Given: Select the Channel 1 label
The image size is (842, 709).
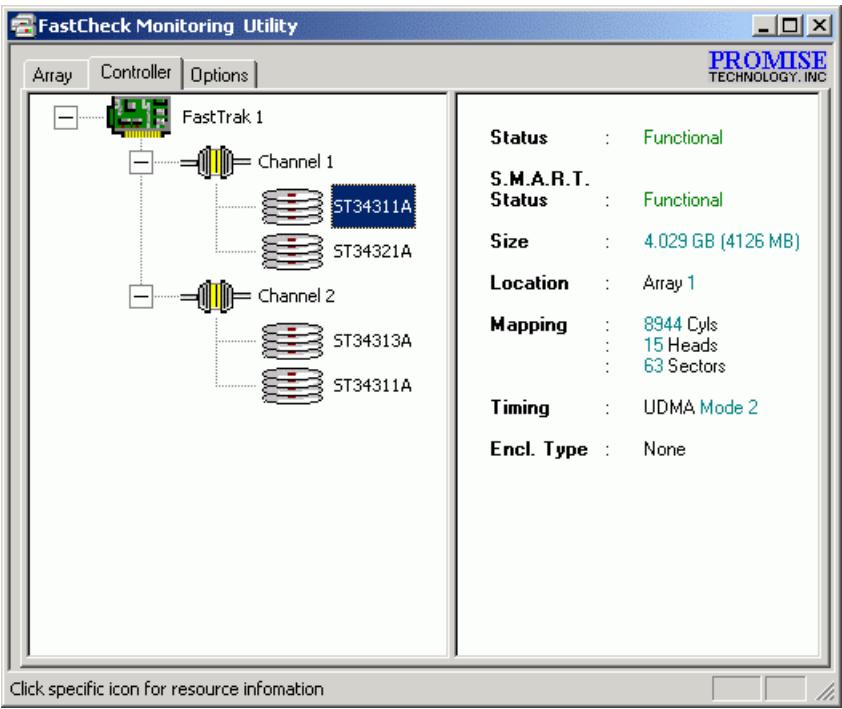Looking at the screenshot, I should pyautogui.click(x=296, y=162).
